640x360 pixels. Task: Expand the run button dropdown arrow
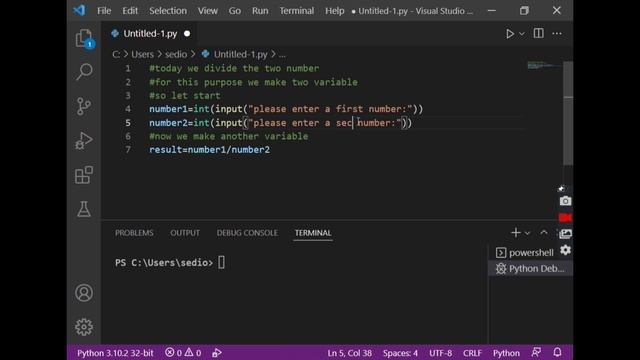click(x=522, y=34)
